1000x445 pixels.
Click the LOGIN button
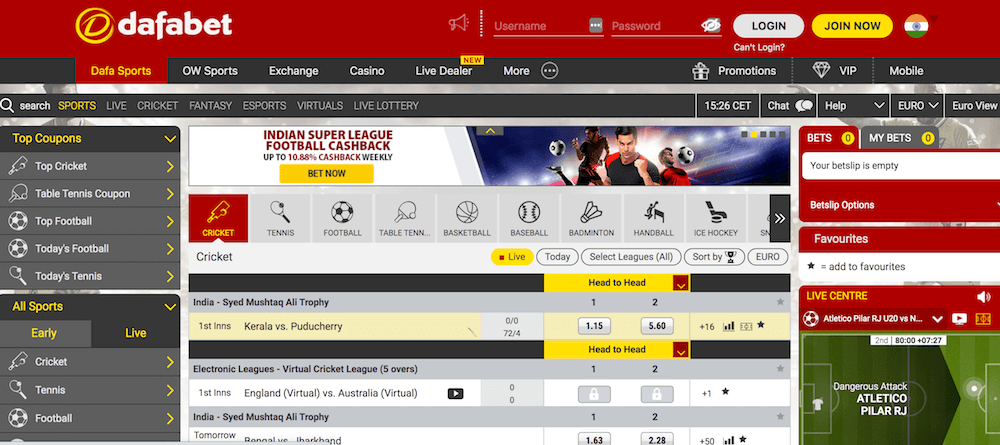(768, 26)
